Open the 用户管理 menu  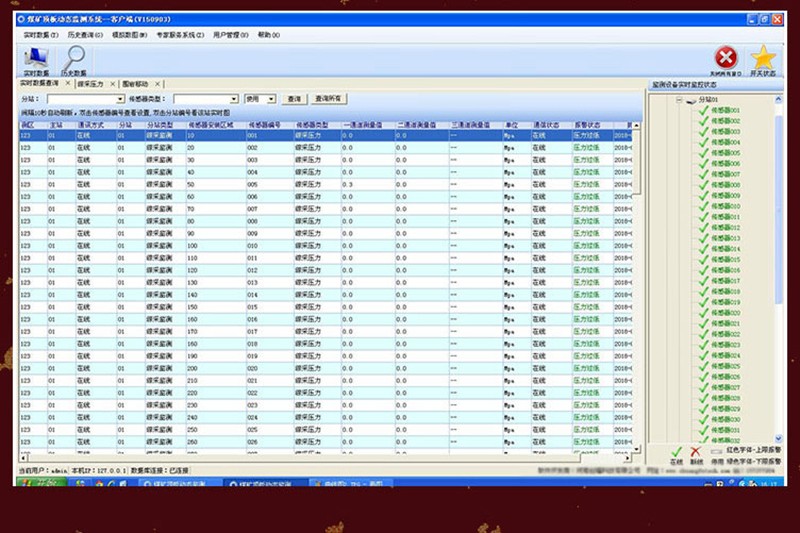coord(232,35)
